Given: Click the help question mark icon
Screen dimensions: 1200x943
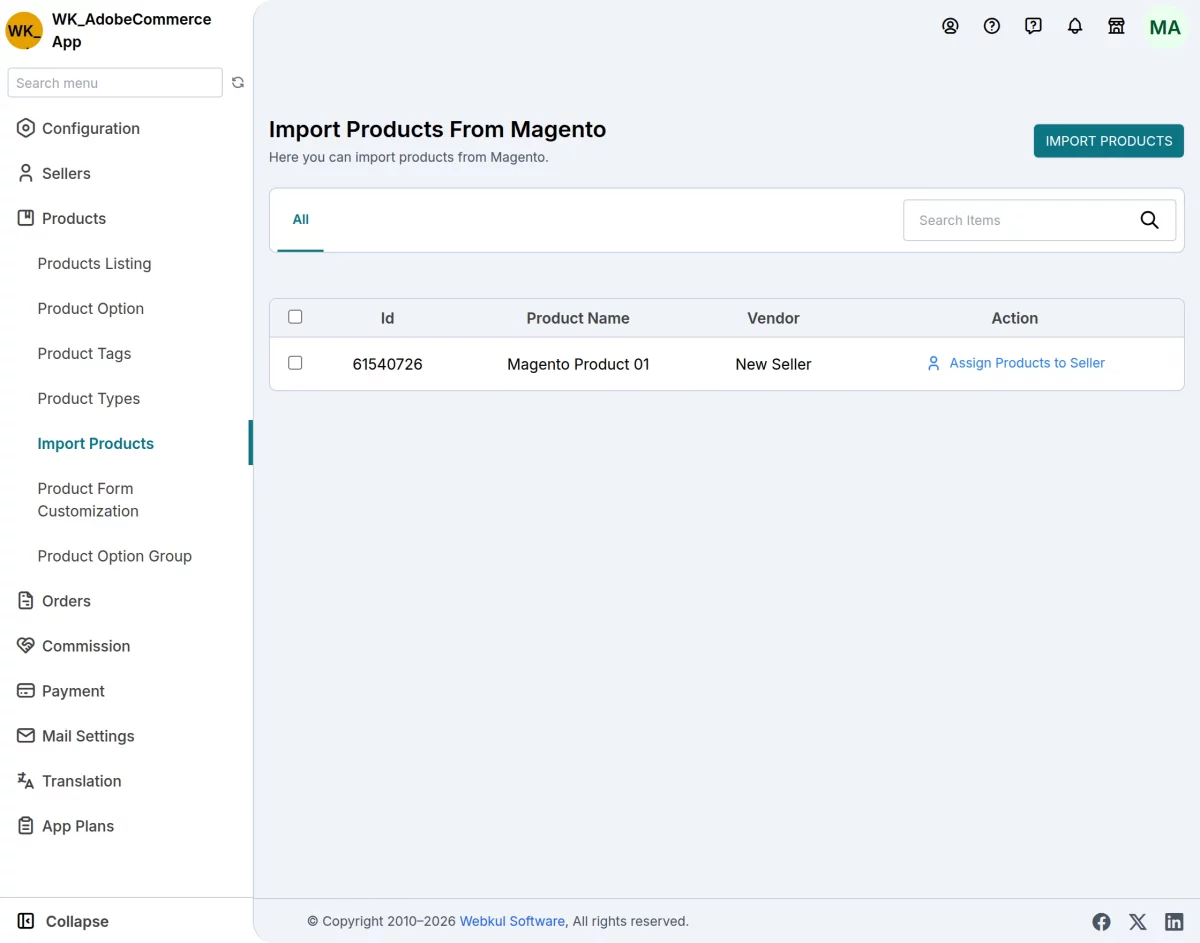Looking at the screenshot, I should pyautogui.click(x=992, y=27).
